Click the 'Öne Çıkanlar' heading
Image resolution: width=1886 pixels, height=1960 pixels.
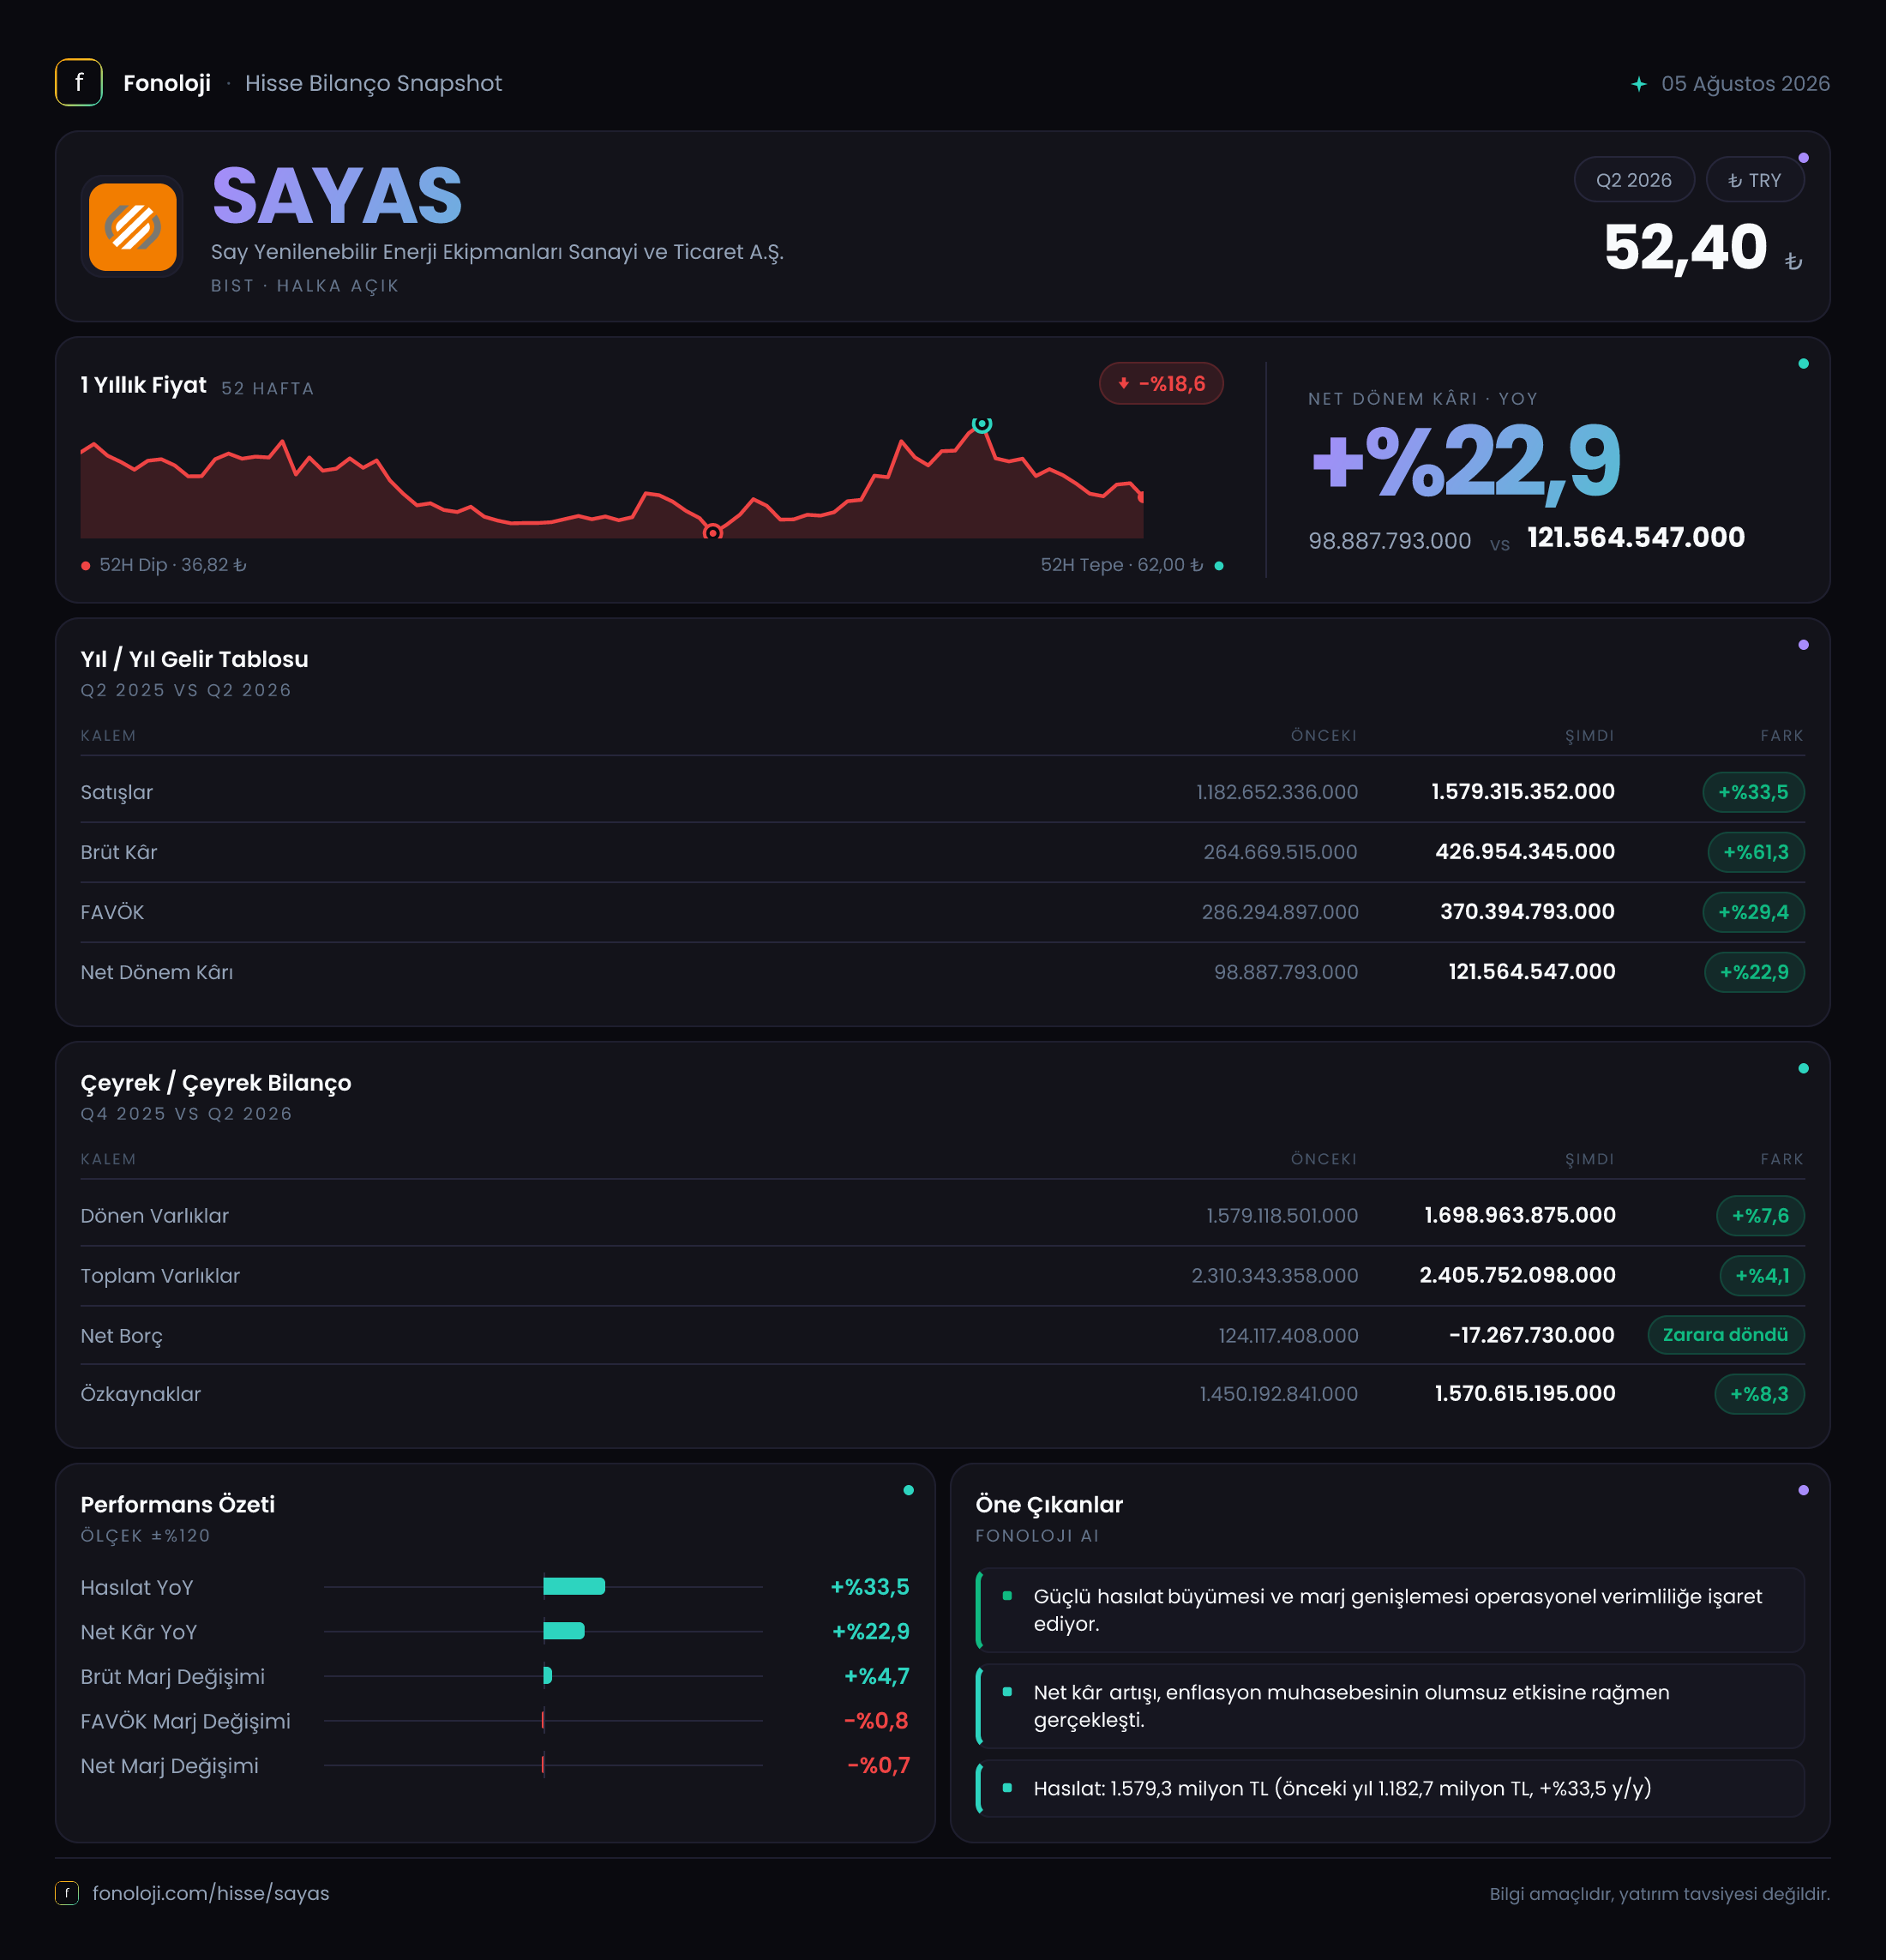click(1049, 1504)
